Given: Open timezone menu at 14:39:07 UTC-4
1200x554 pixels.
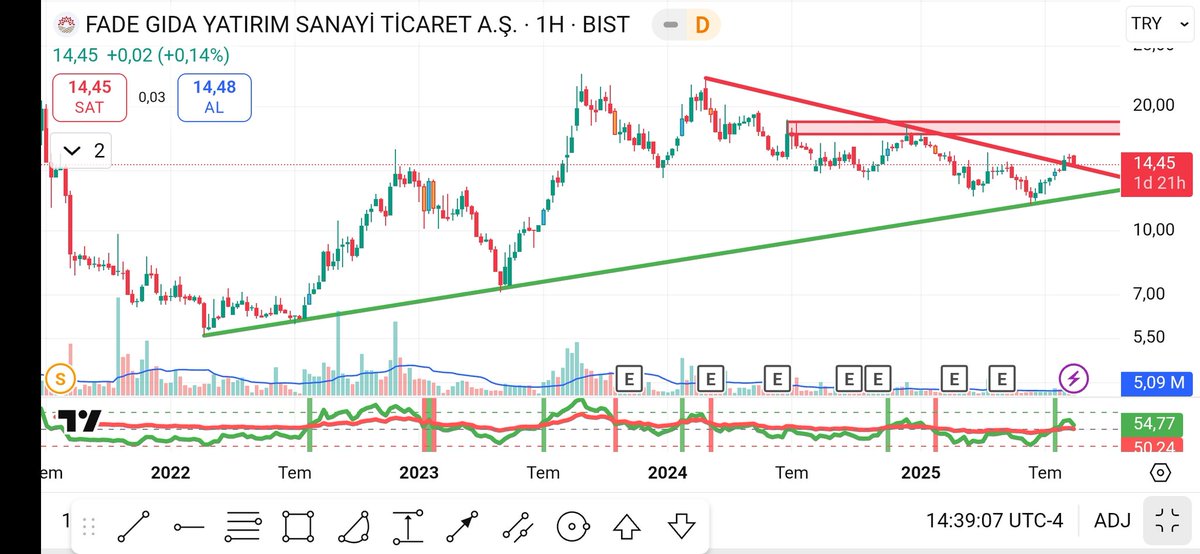Looking at the screenshot, I should (994, 520).
